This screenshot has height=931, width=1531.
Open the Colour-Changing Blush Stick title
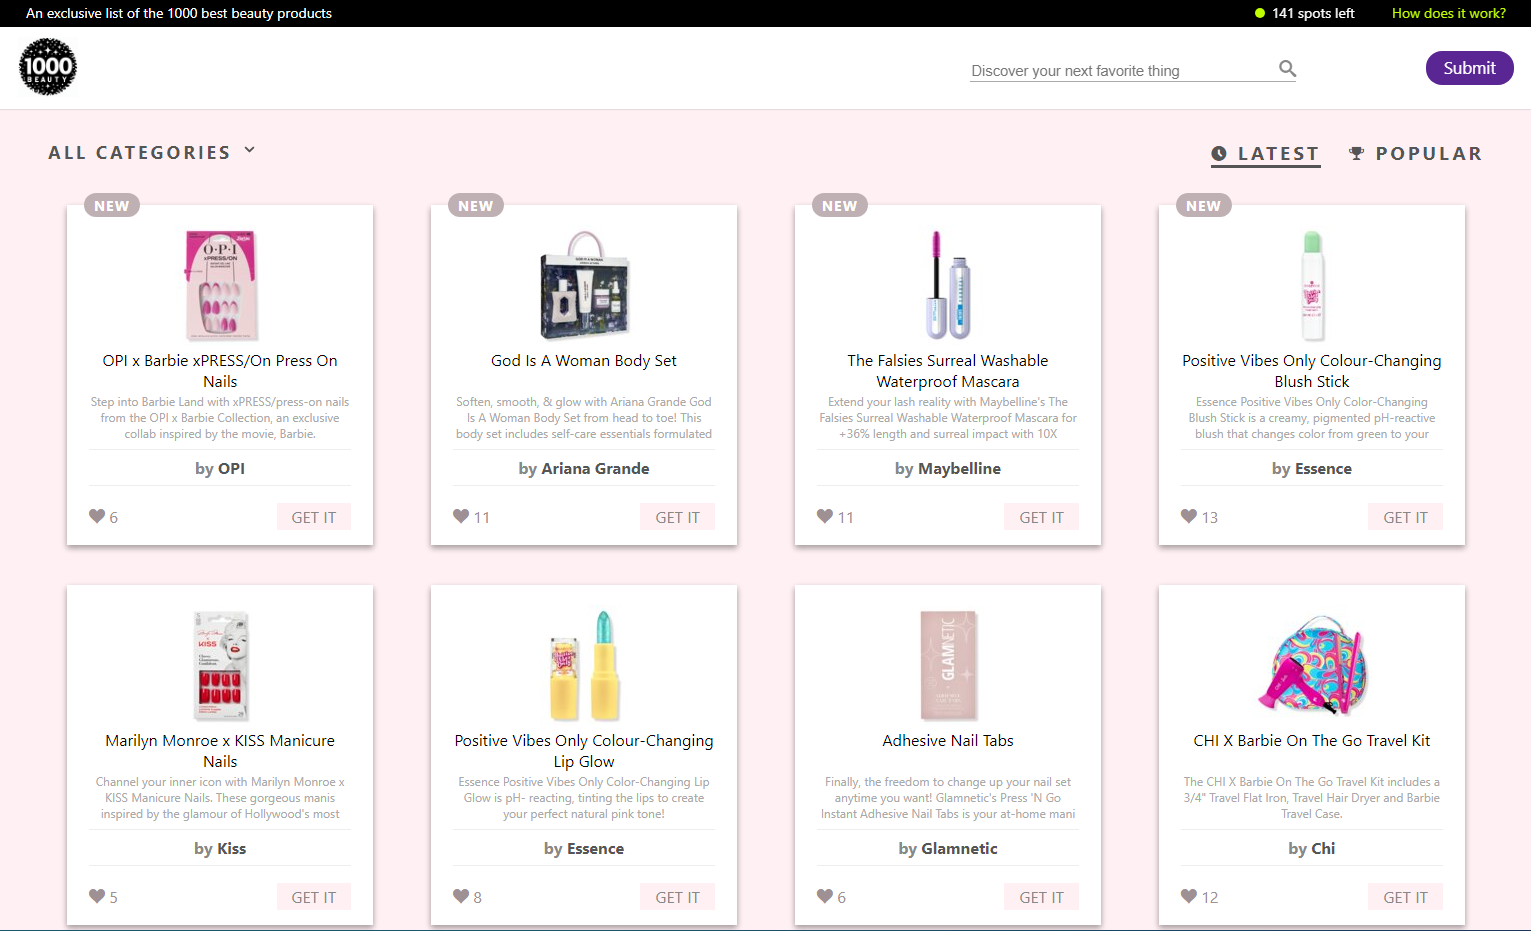1312,371
